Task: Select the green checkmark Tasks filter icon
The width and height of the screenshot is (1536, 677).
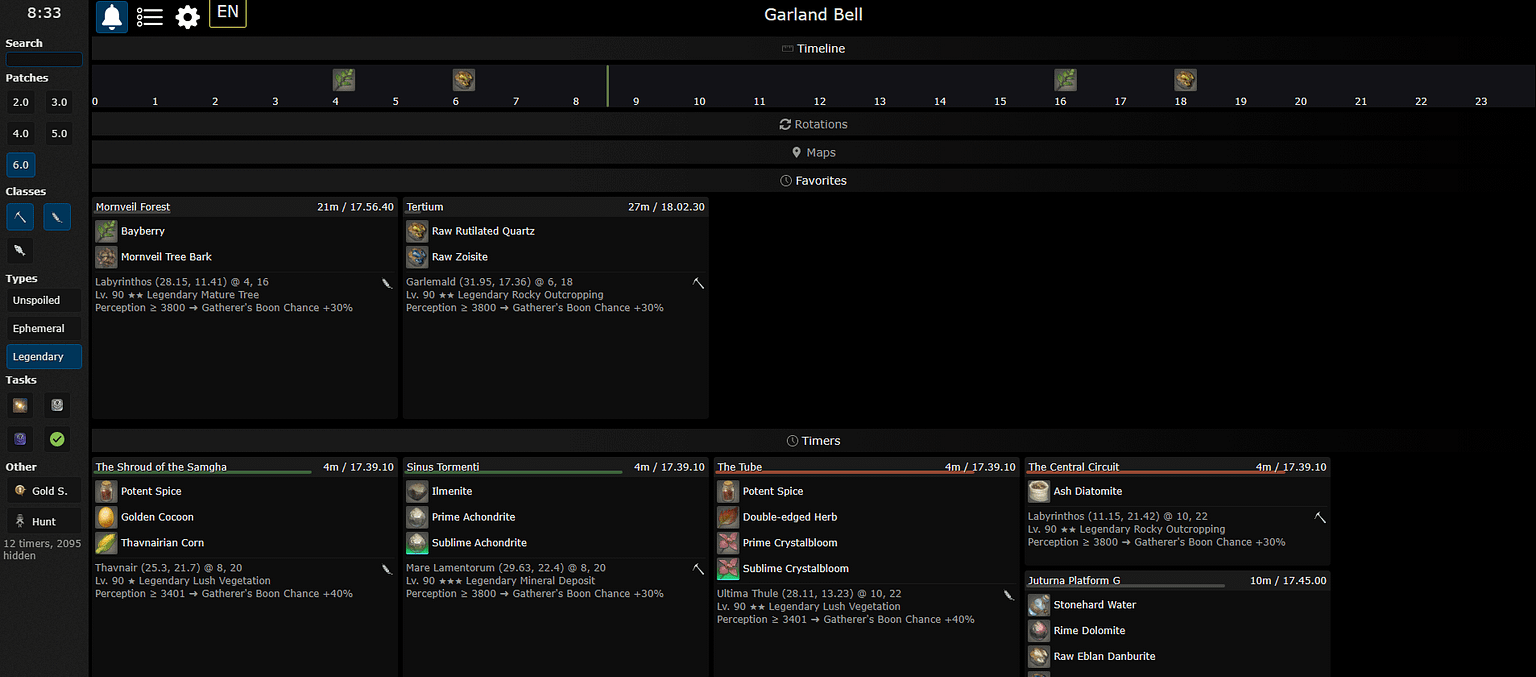Action: [x=57, y=438]
